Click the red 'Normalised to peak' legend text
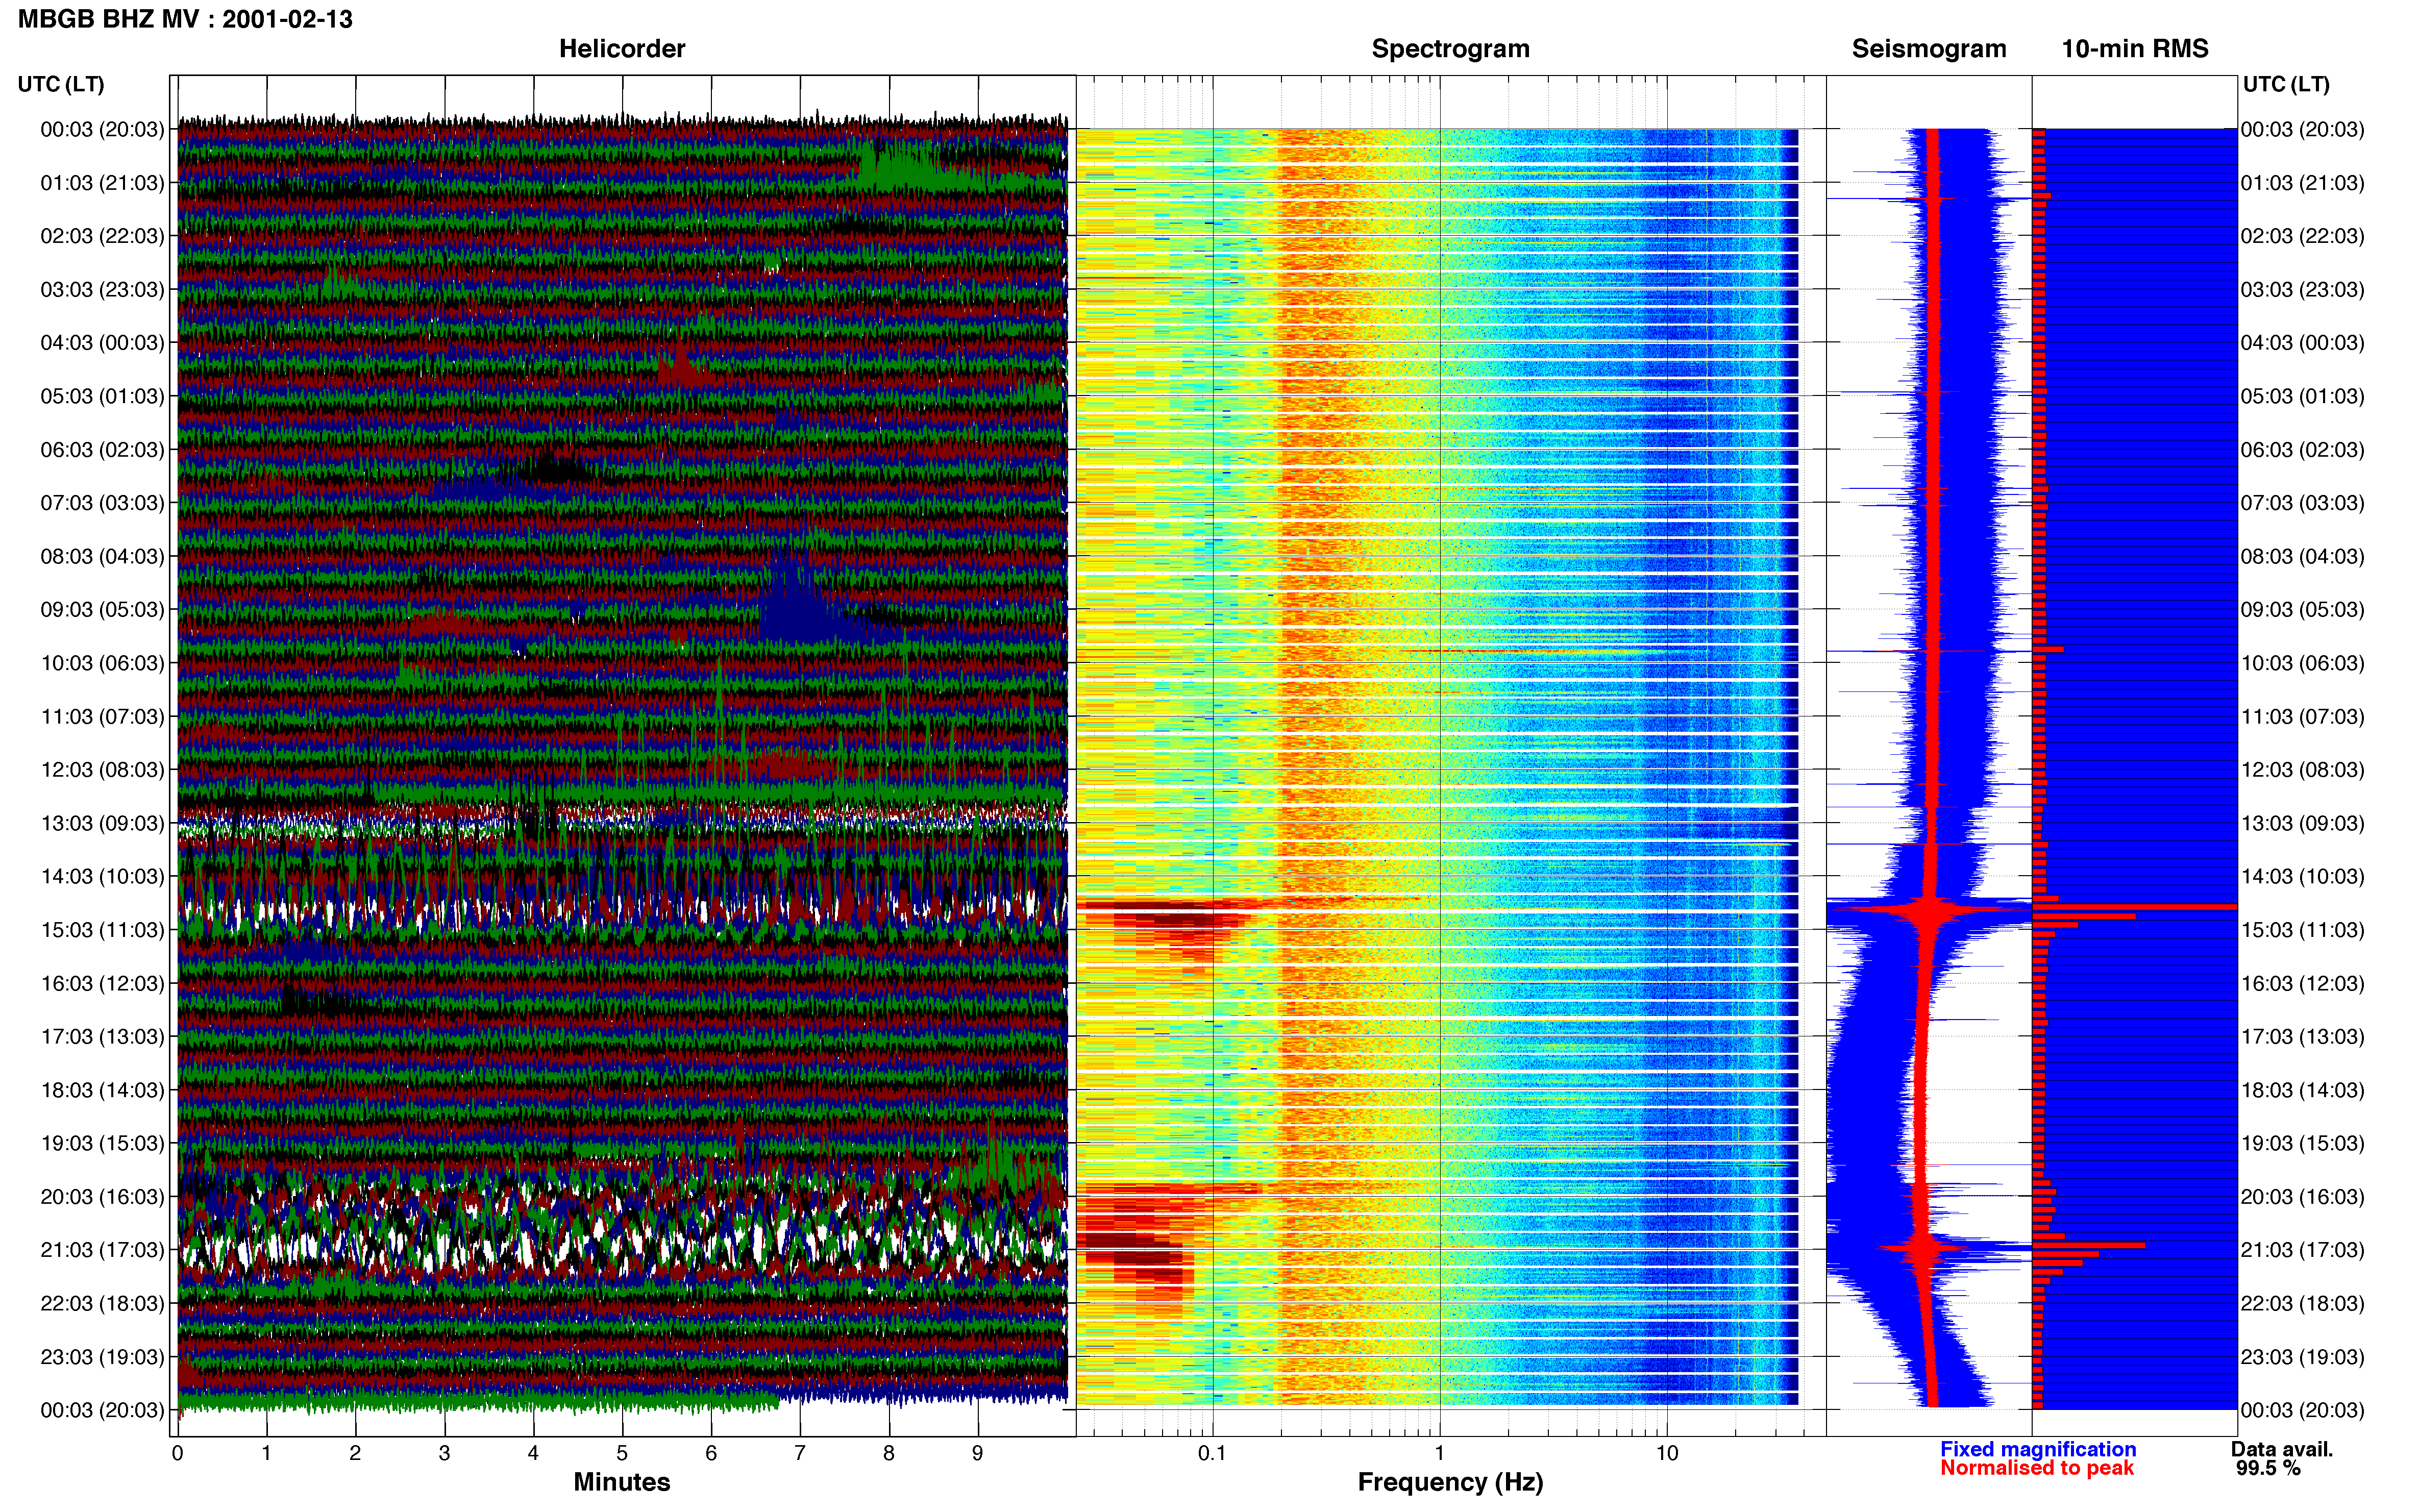The height and width of the screenshot is (1512, 2419). [2037, 1468]
